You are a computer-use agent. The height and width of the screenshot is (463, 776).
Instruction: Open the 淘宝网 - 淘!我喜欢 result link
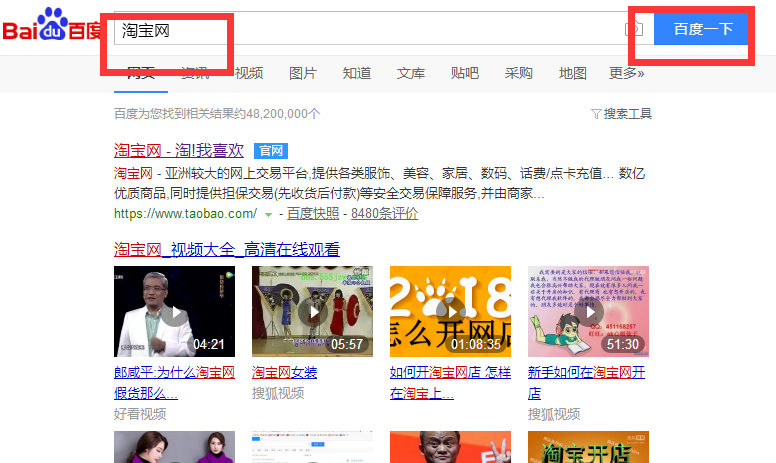coord(179,150)
